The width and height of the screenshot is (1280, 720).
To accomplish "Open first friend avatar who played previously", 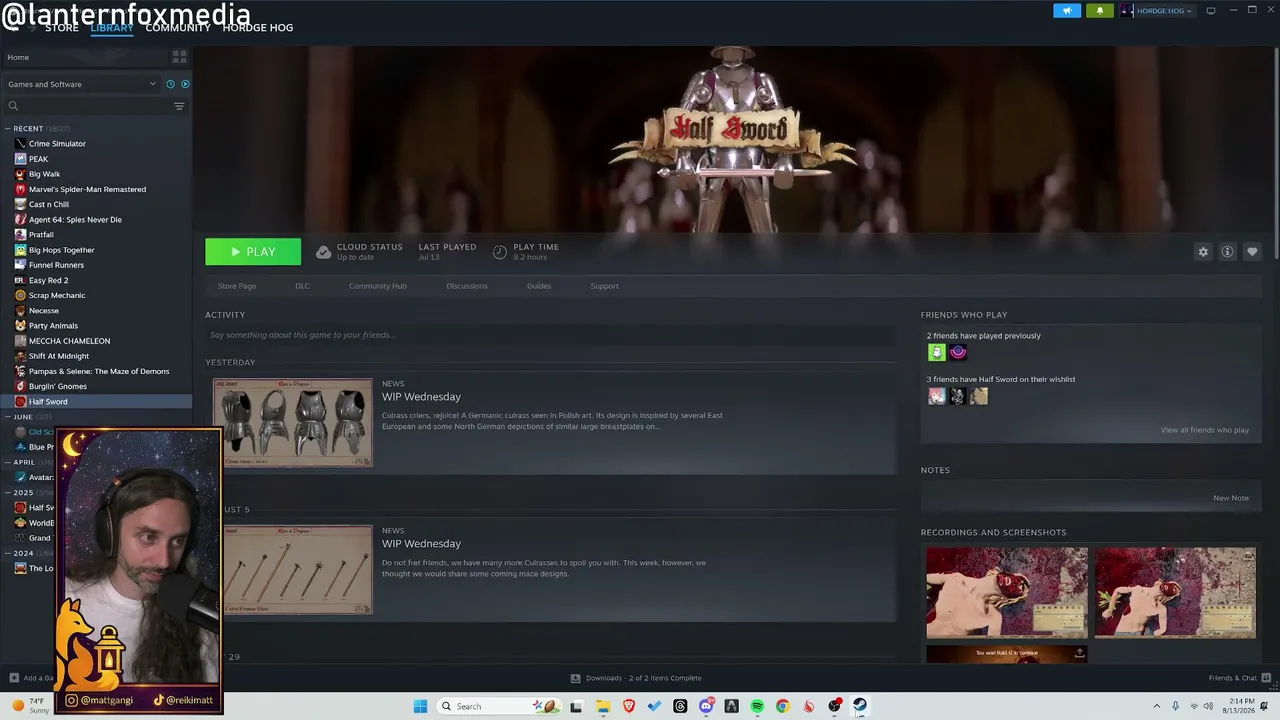I will click(x=936, y=352).
